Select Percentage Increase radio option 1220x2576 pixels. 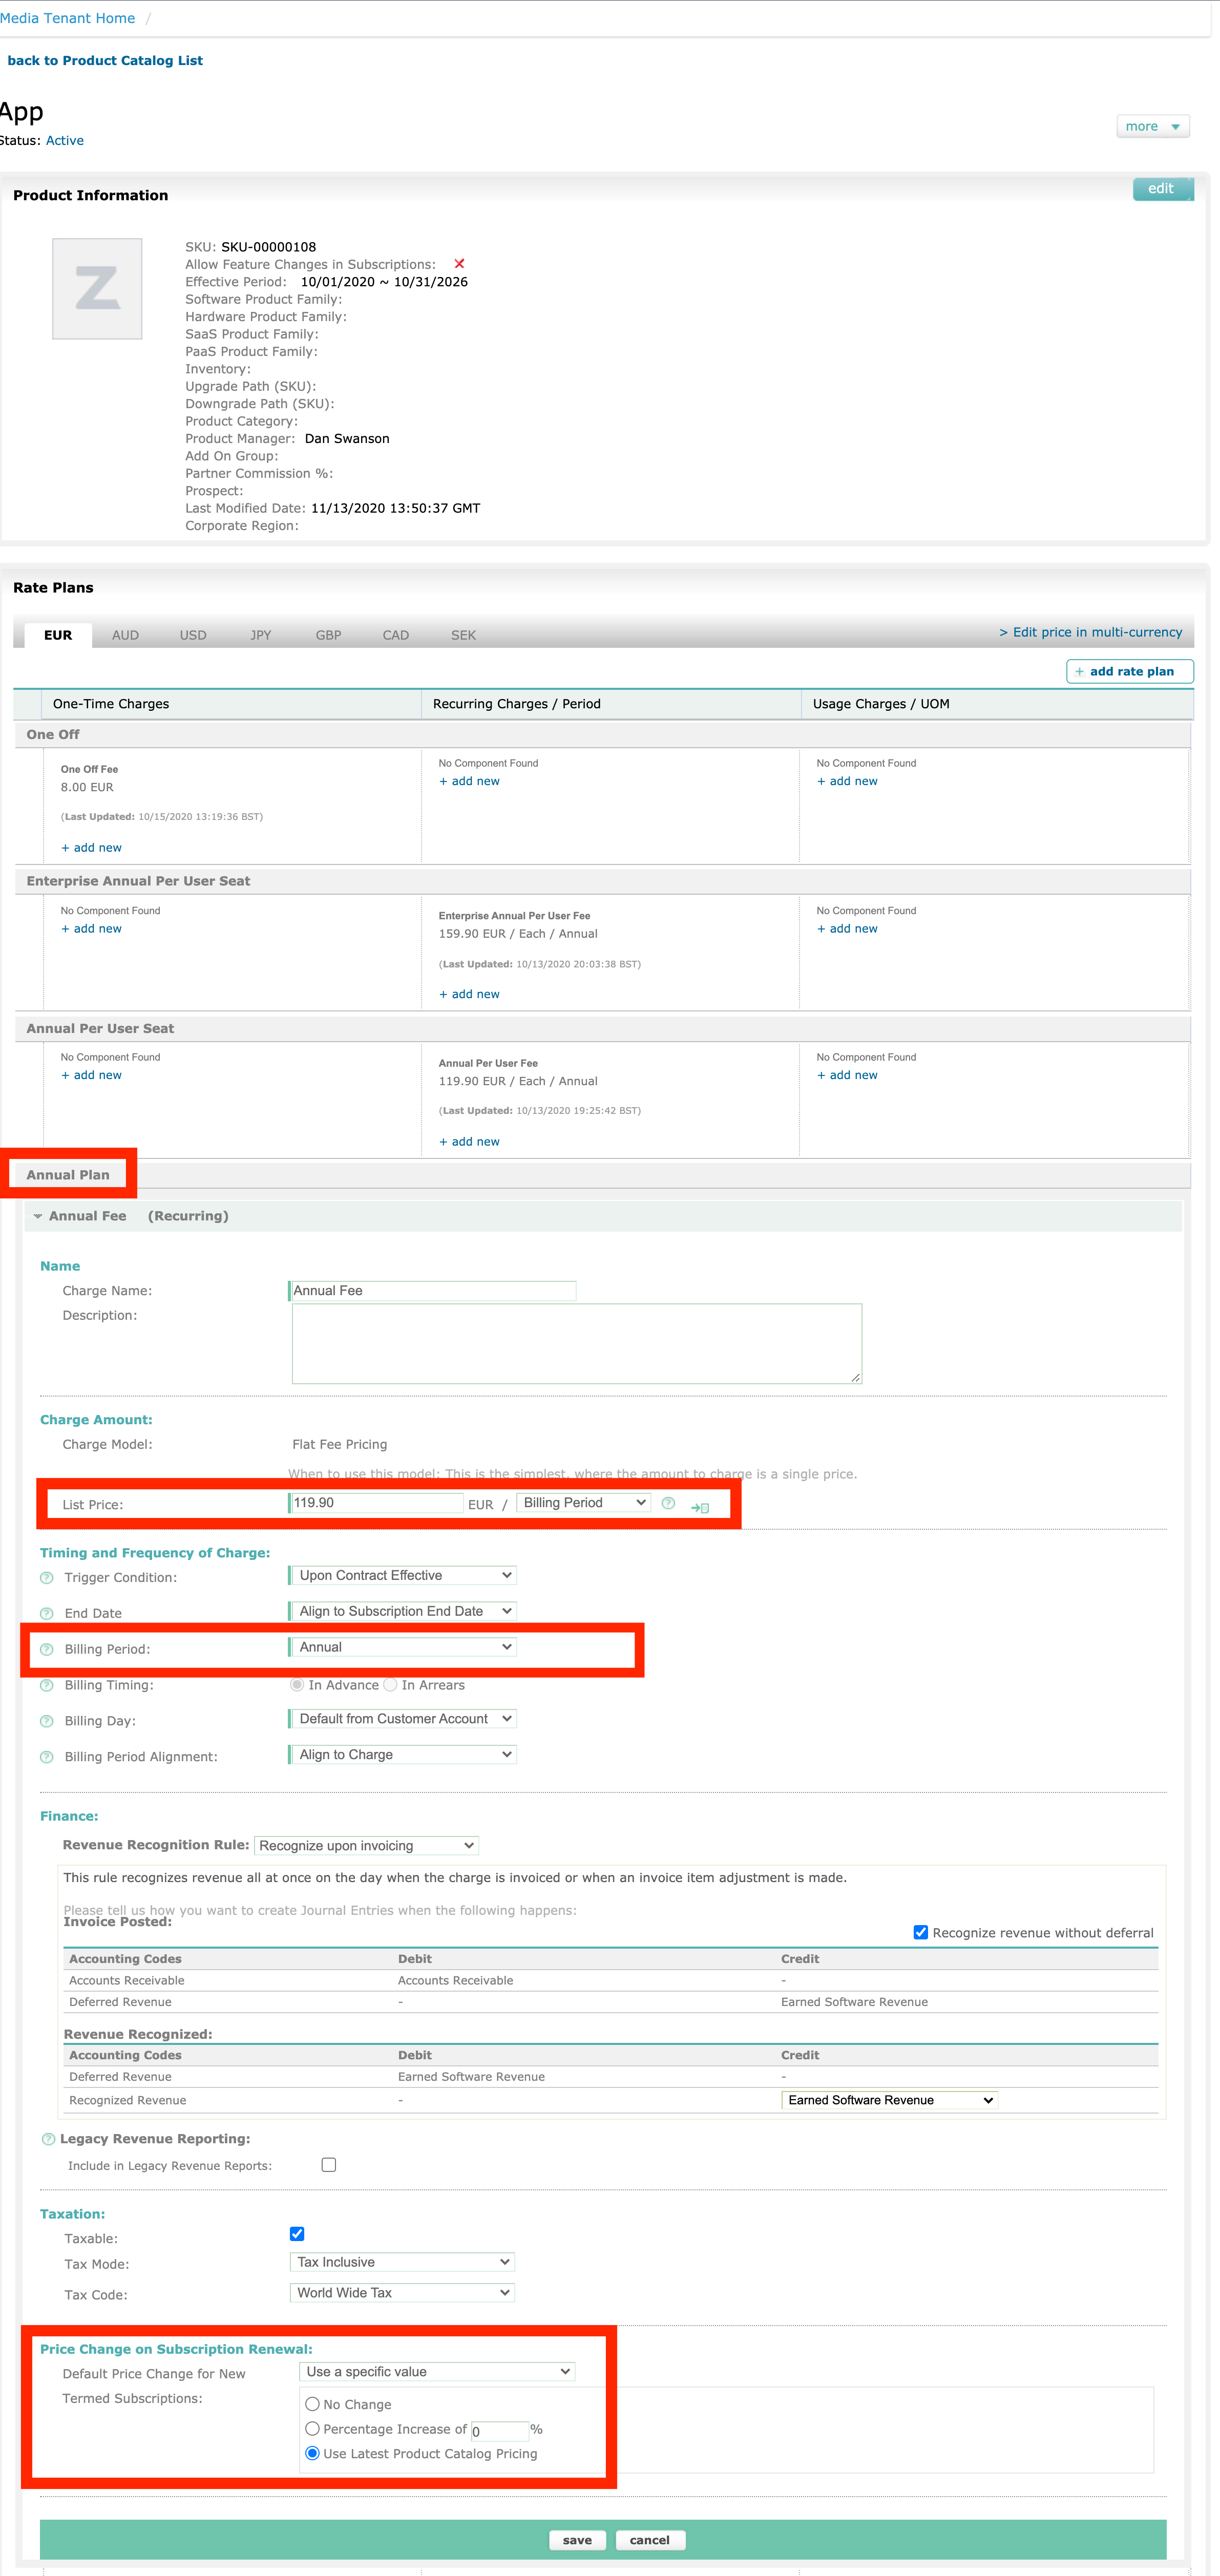click(x=312, y=2429)
